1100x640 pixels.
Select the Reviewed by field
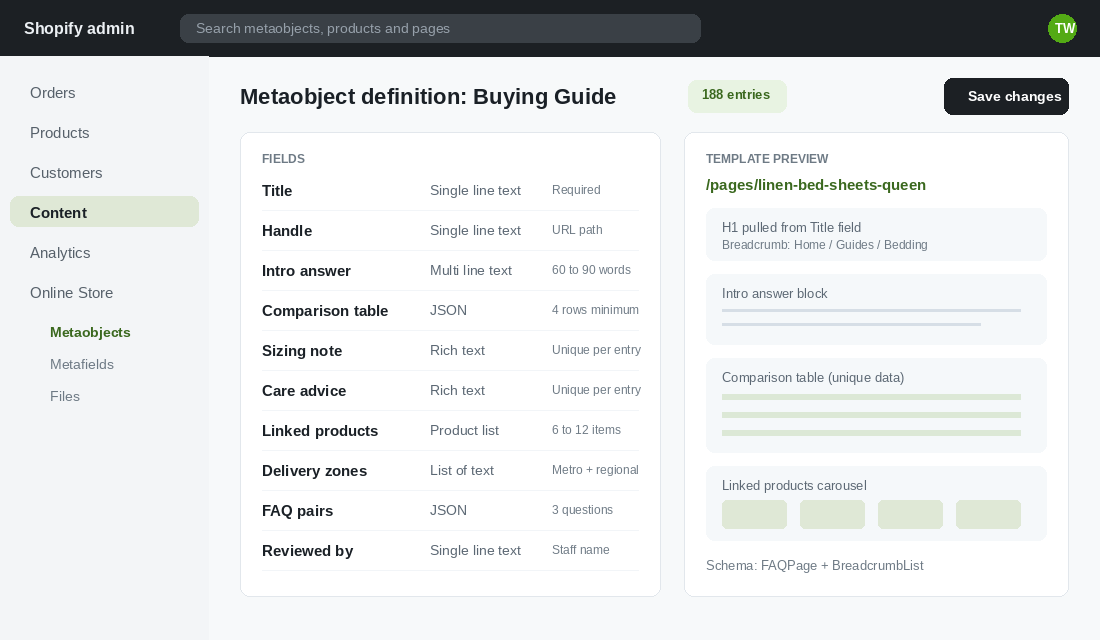tap(450, 550)
